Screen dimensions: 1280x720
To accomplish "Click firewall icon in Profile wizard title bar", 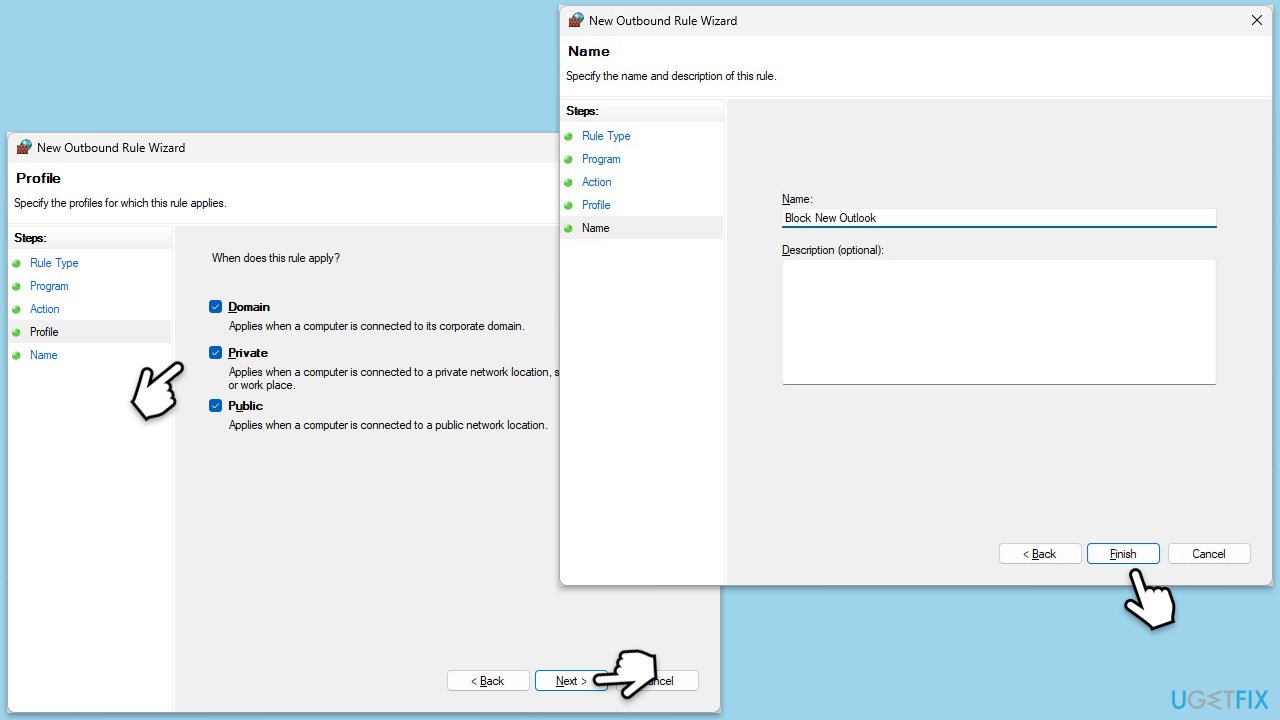I will point(24,147).
